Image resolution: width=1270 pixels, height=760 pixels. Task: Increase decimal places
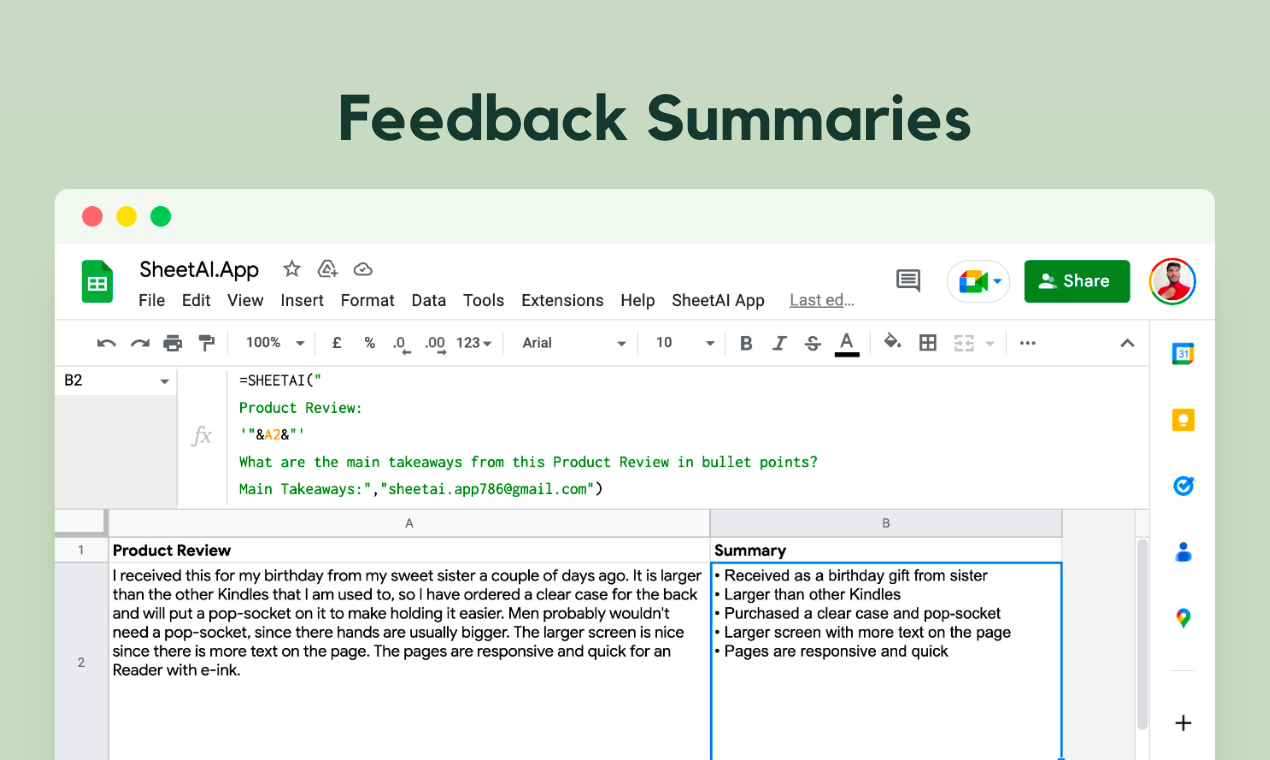pyautogui.click(x=435, y=343)
